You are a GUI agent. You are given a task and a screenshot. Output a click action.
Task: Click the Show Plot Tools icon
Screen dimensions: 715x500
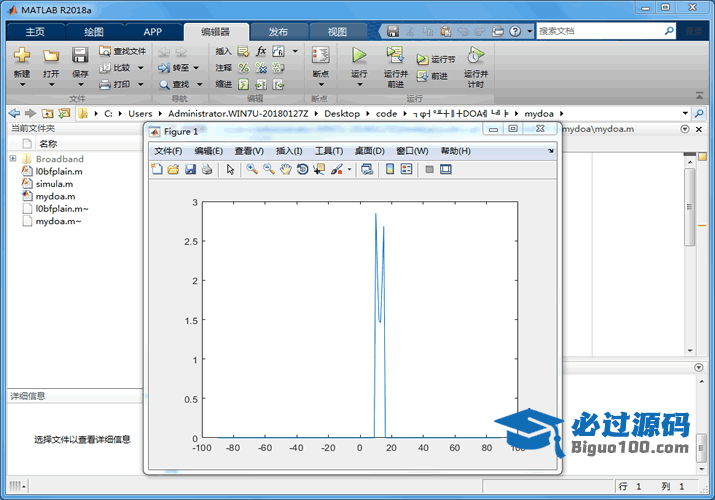pos(446,170)
